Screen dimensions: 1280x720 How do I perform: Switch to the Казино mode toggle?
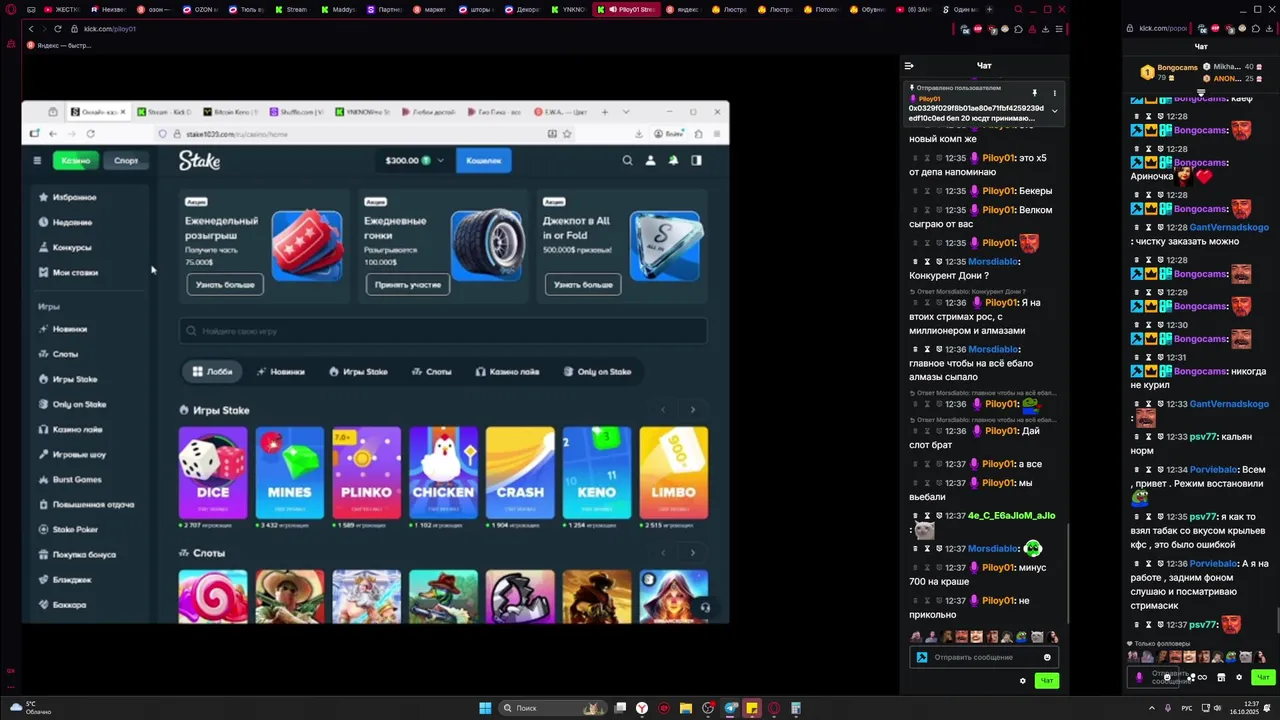coord(75,160)
